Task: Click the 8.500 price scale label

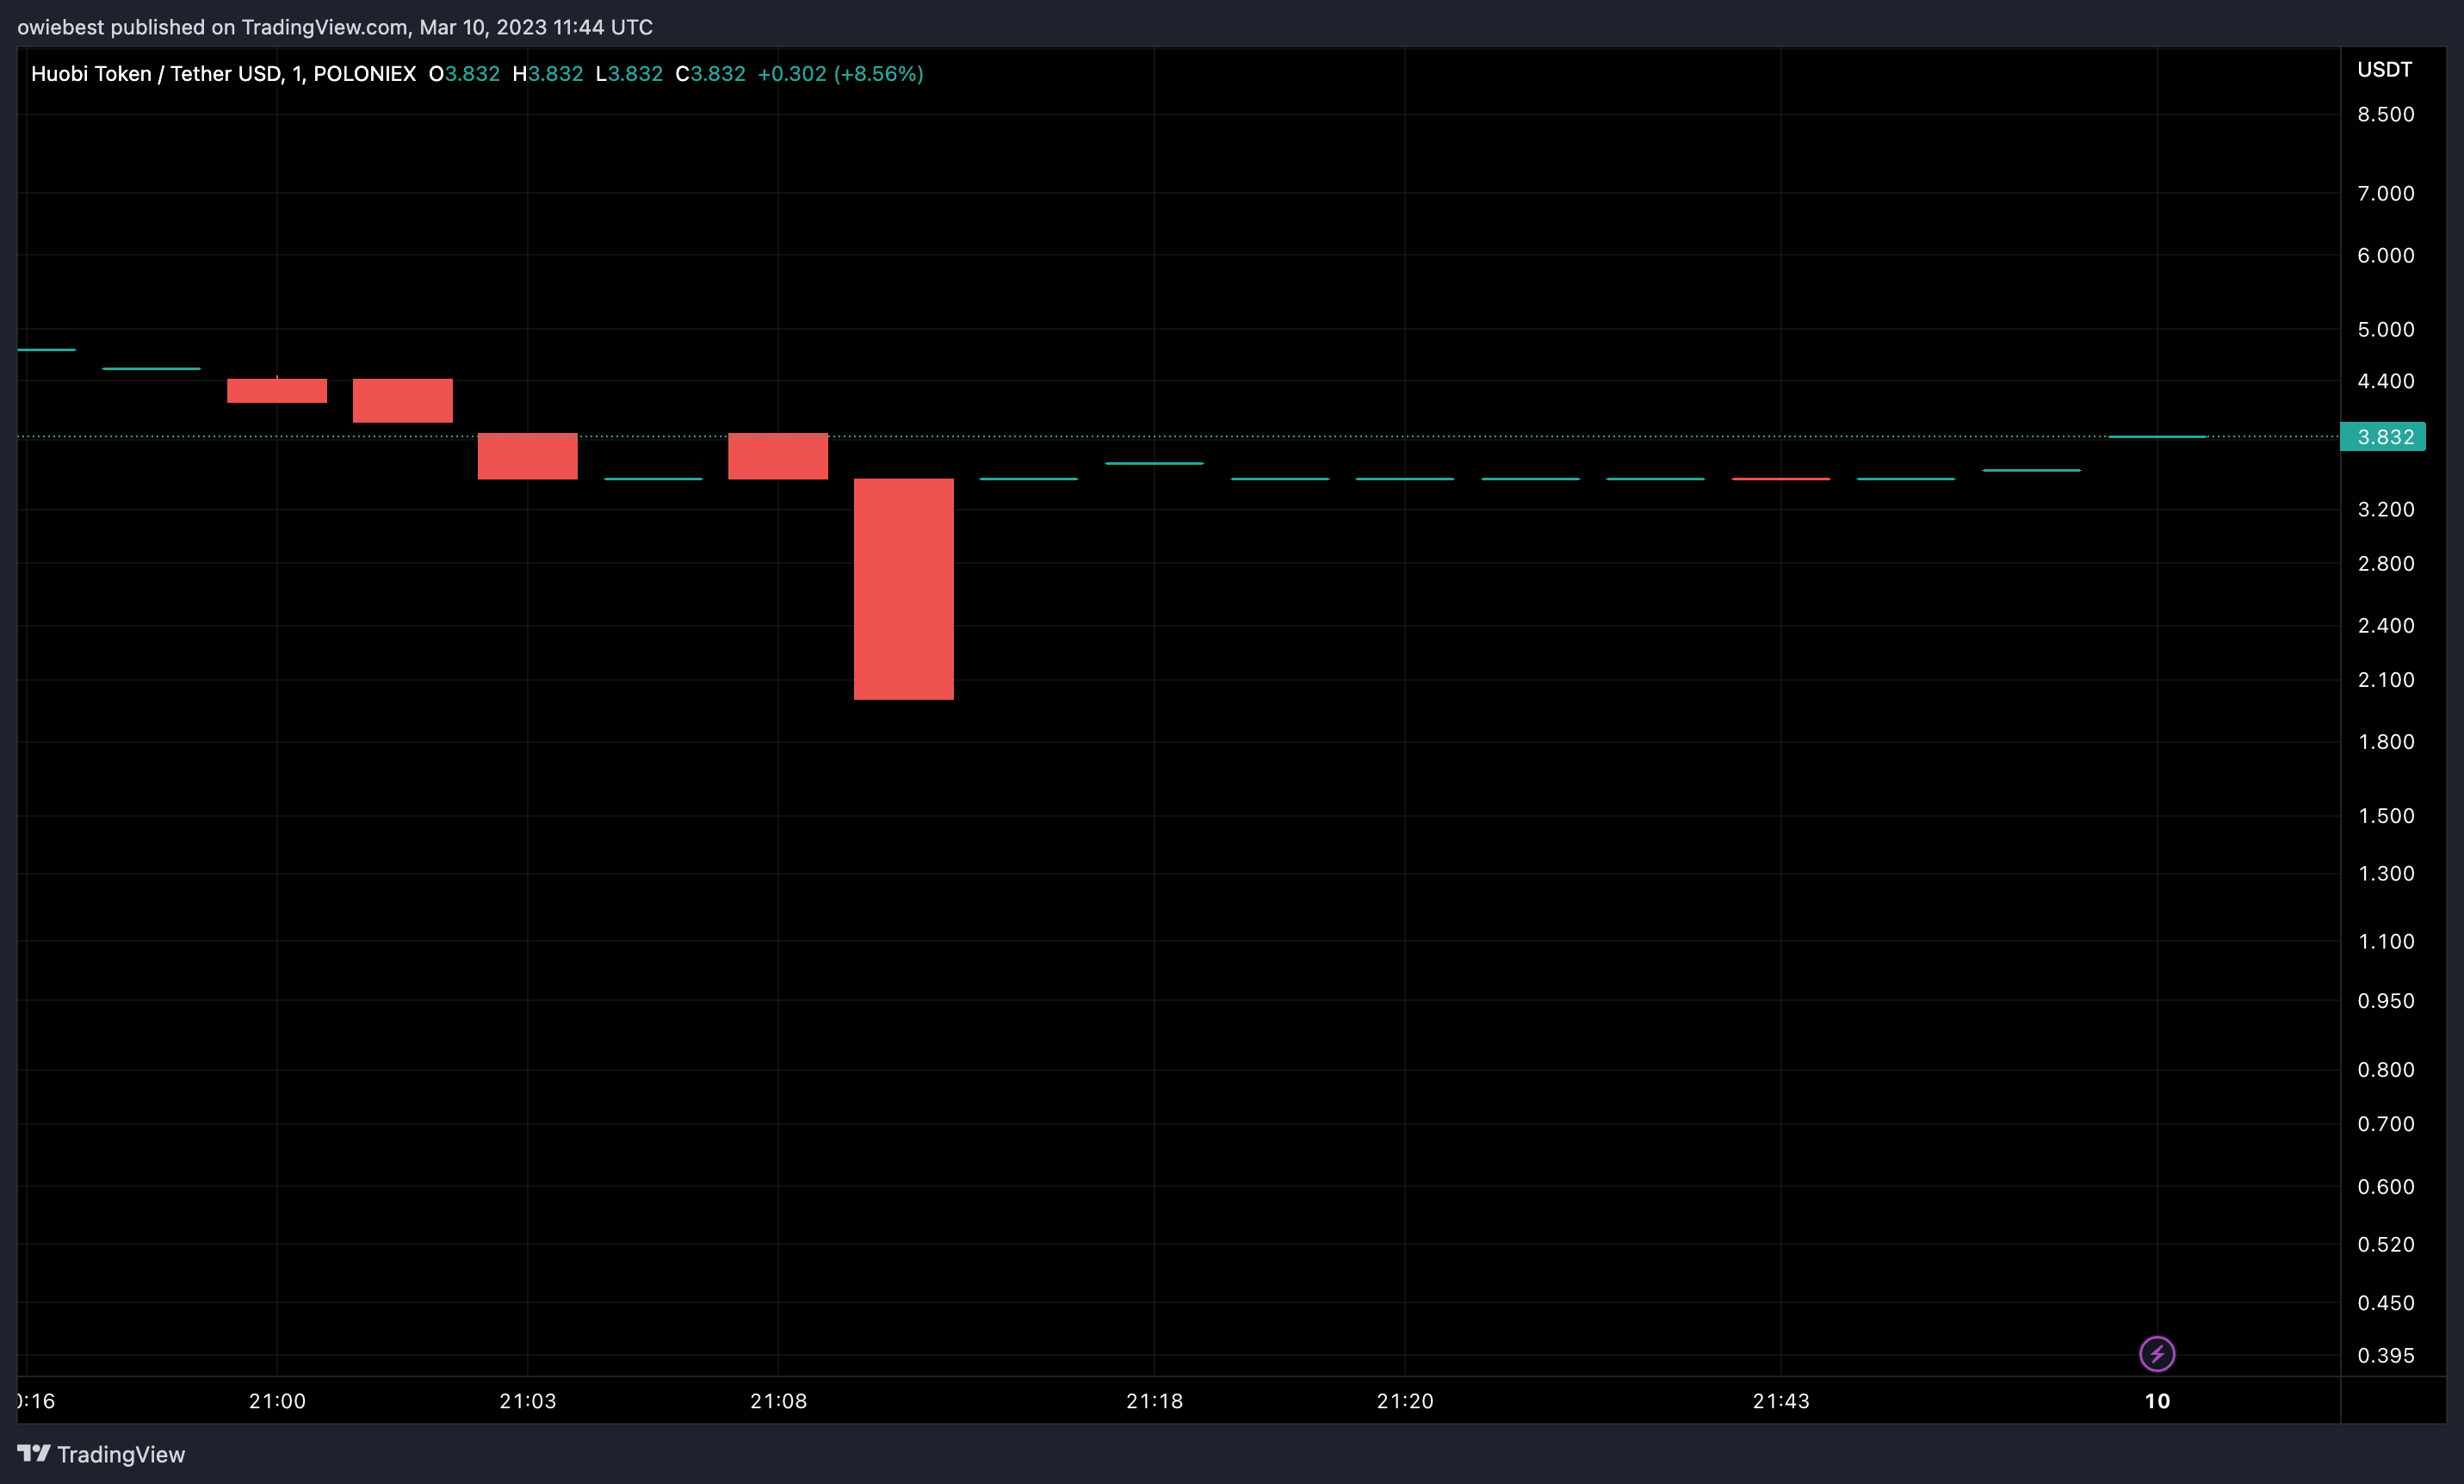Action: tap(2386, 114)
